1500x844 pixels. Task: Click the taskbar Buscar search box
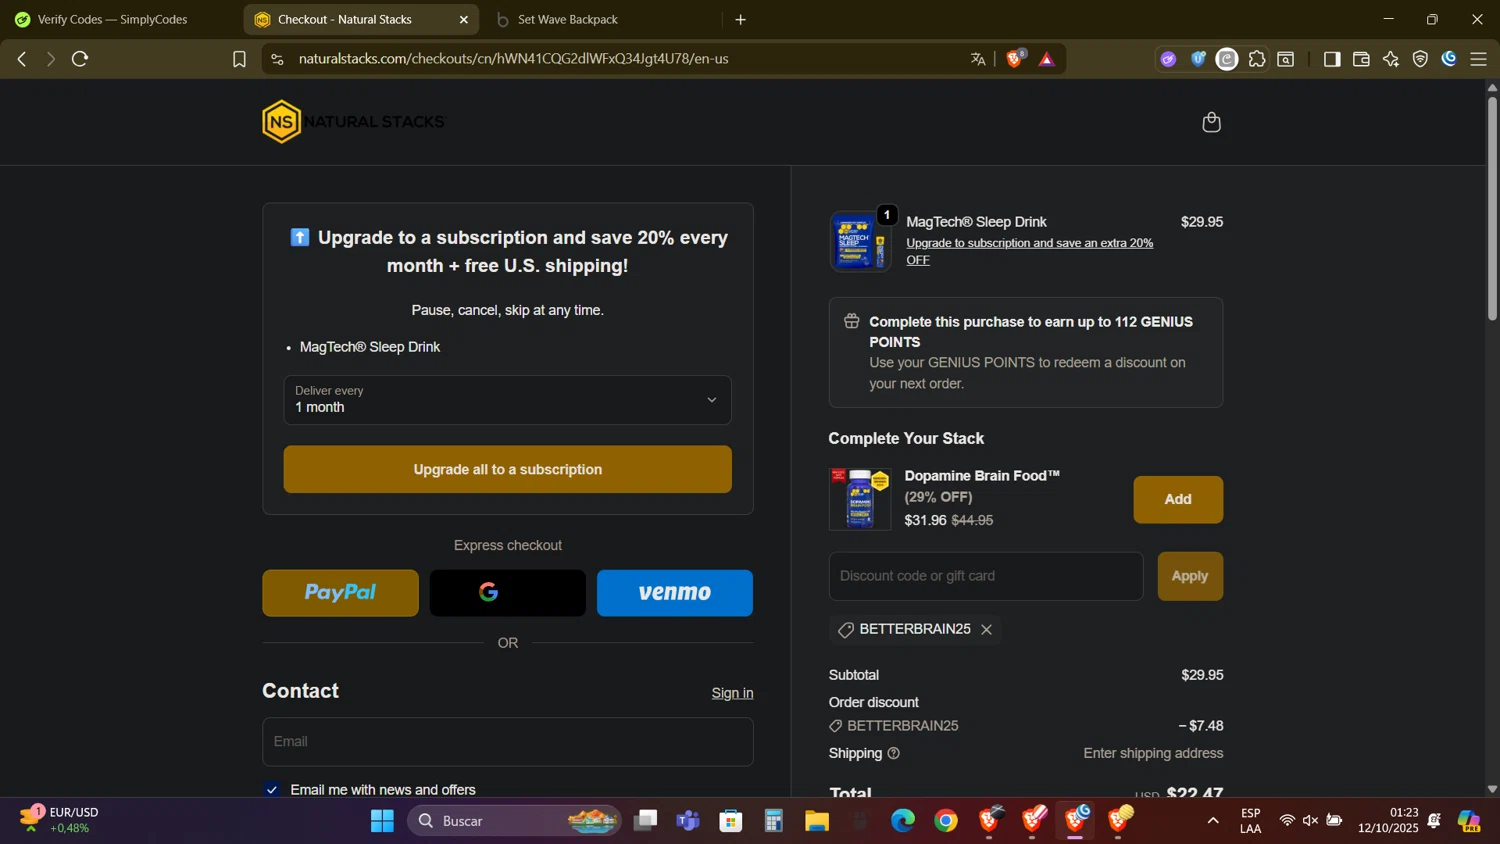tap(514, 821)
